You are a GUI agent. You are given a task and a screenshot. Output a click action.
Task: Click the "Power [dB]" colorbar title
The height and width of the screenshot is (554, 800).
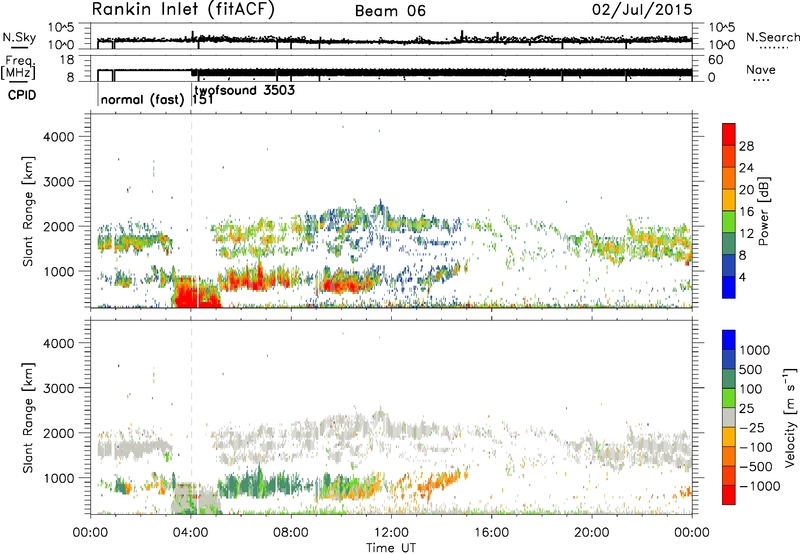764,211
